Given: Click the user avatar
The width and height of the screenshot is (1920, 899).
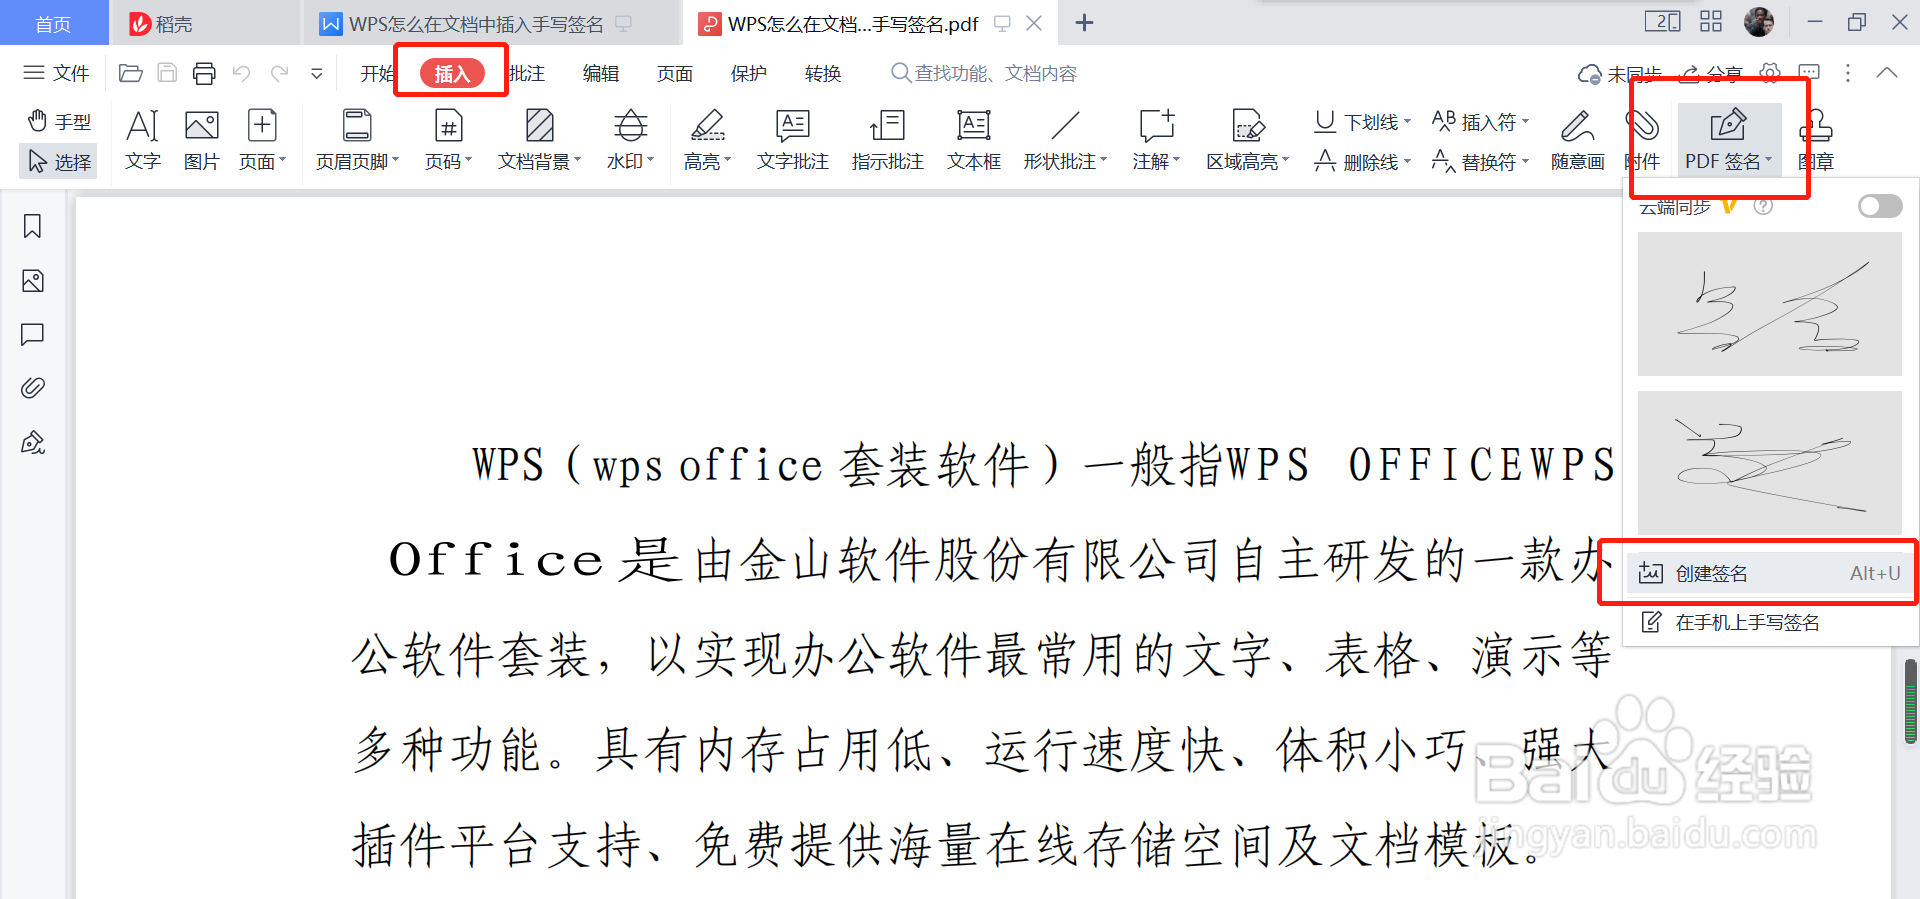Looking at the screenshot, I should tap(1759, 21).
